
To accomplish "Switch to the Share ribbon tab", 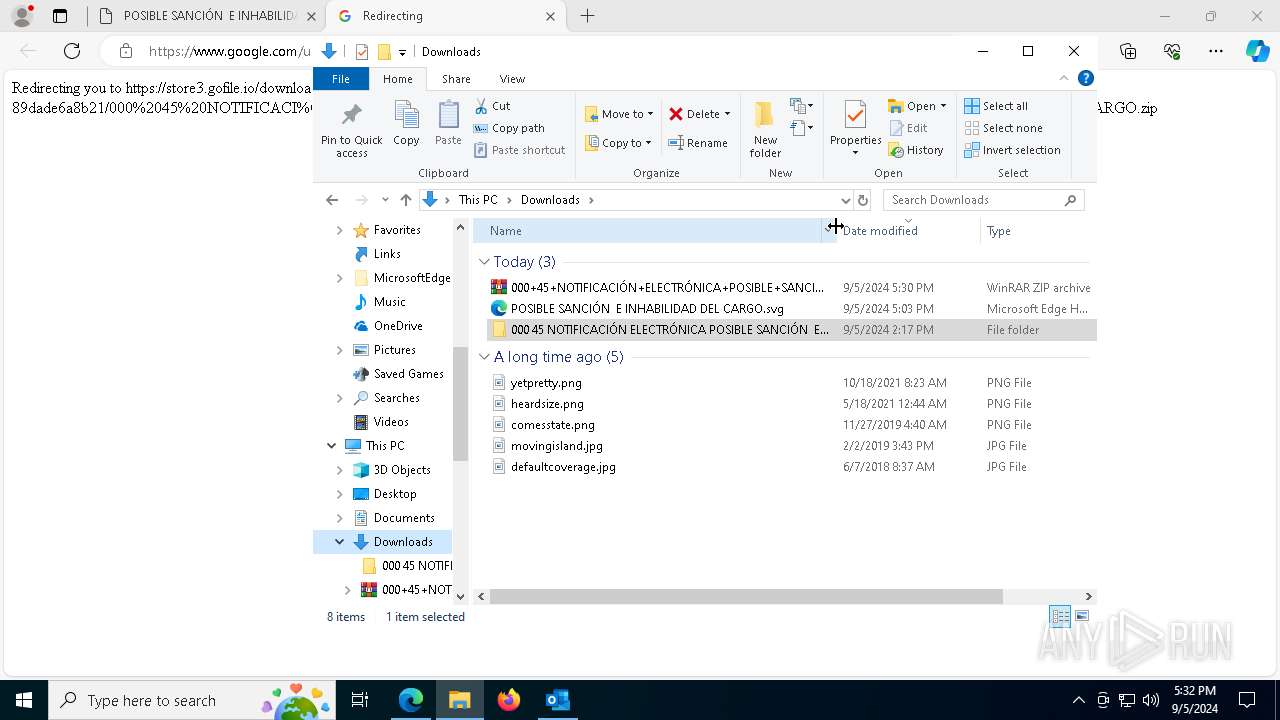I will [x=456, y=79].
